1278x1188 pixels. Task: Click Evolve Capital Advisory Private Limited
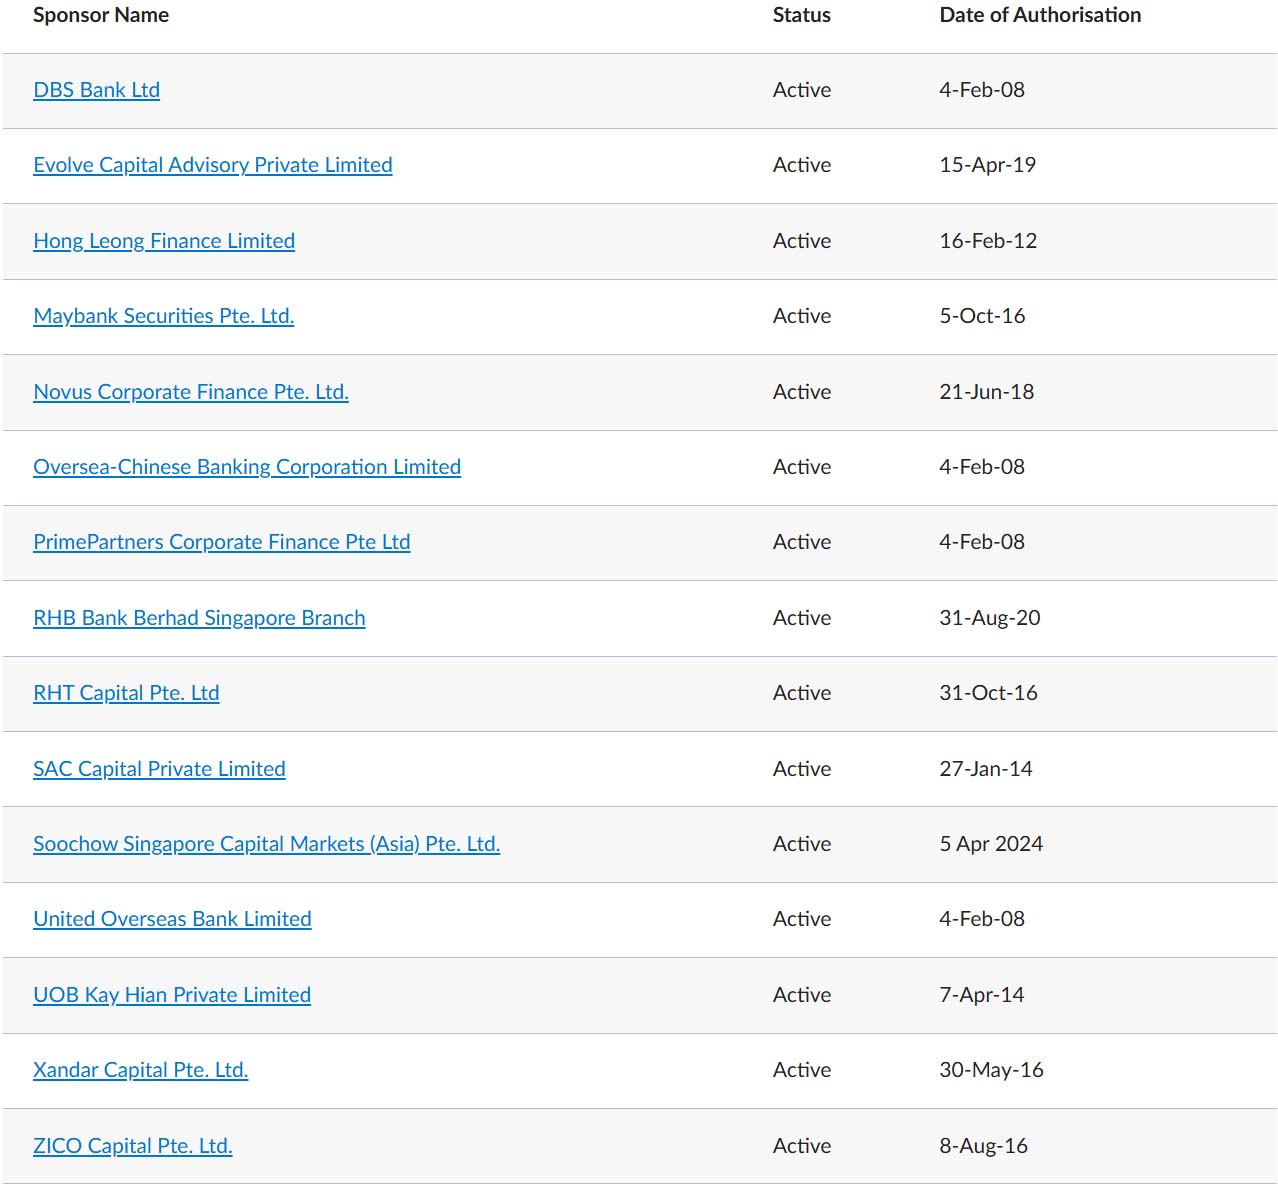click(x=212, y=165)
